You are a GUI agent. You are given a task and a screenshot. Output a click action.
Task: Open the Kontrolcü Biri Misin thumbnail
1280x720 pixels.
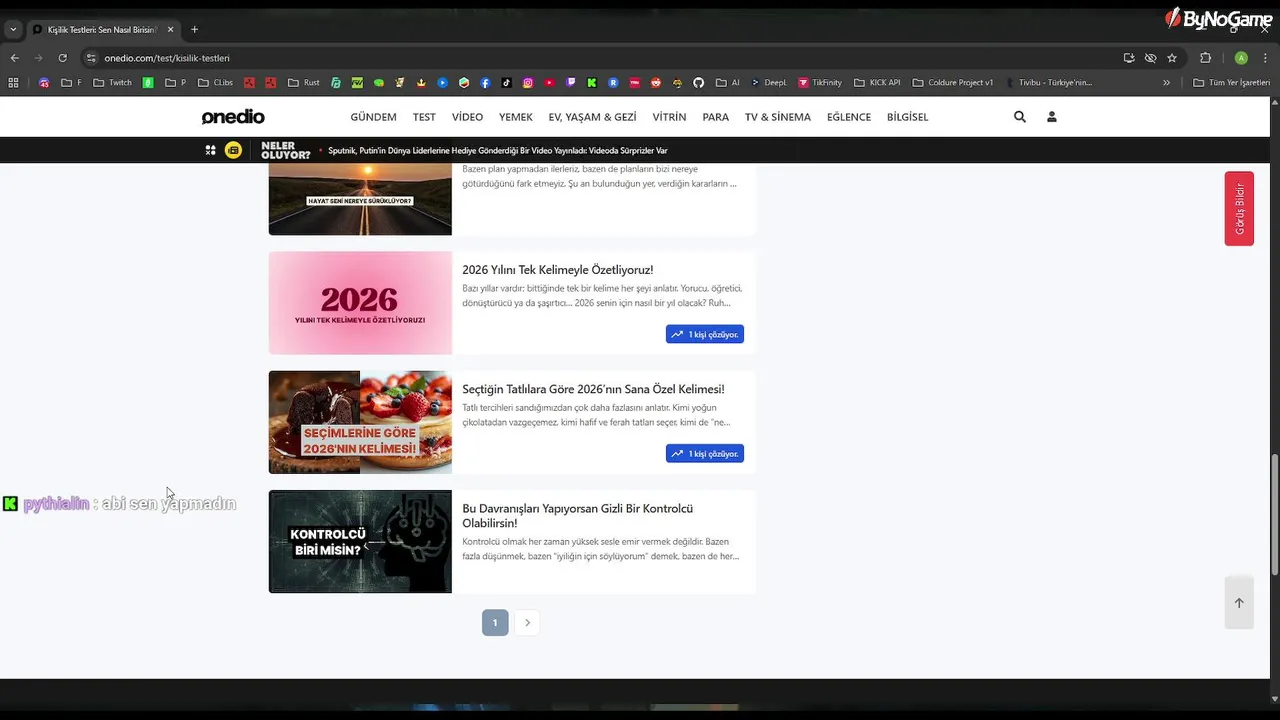point(360,541)
